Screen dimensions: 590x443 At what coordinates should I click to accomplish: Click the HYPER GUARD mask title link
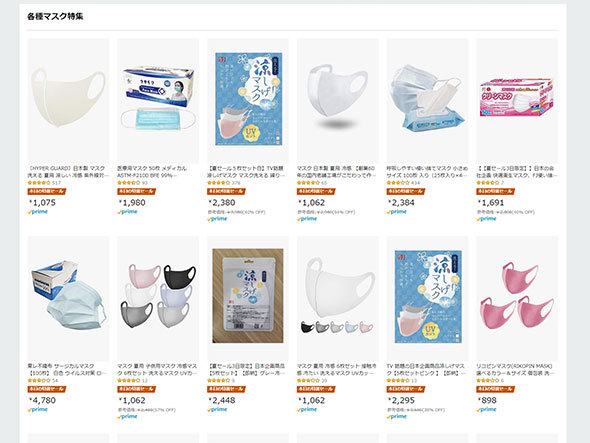pos(68,172)
